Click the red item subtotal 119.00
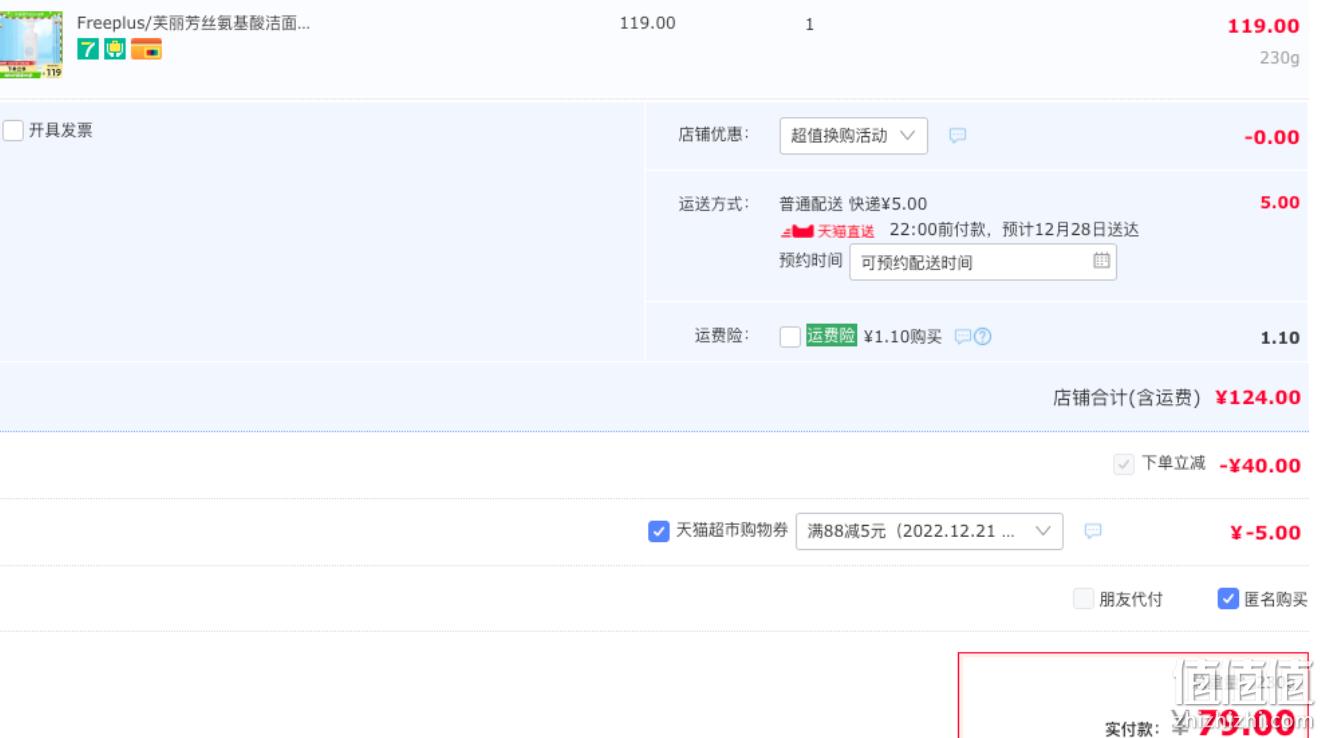The width and height of the screenshot is (1323, 738). click(x=1264, y=26)
